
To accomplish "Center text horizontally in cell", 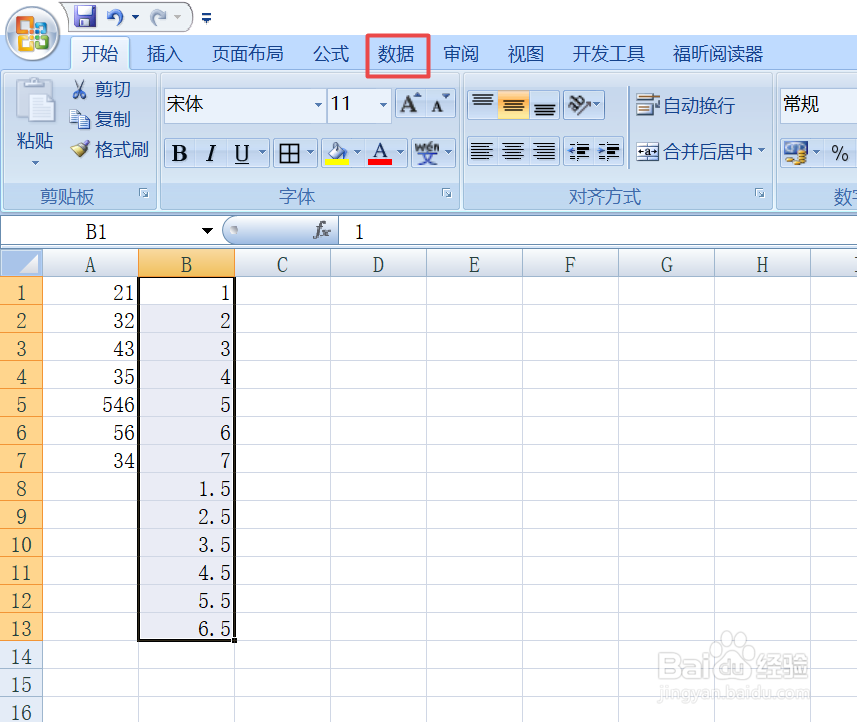I will pos(513,151).
